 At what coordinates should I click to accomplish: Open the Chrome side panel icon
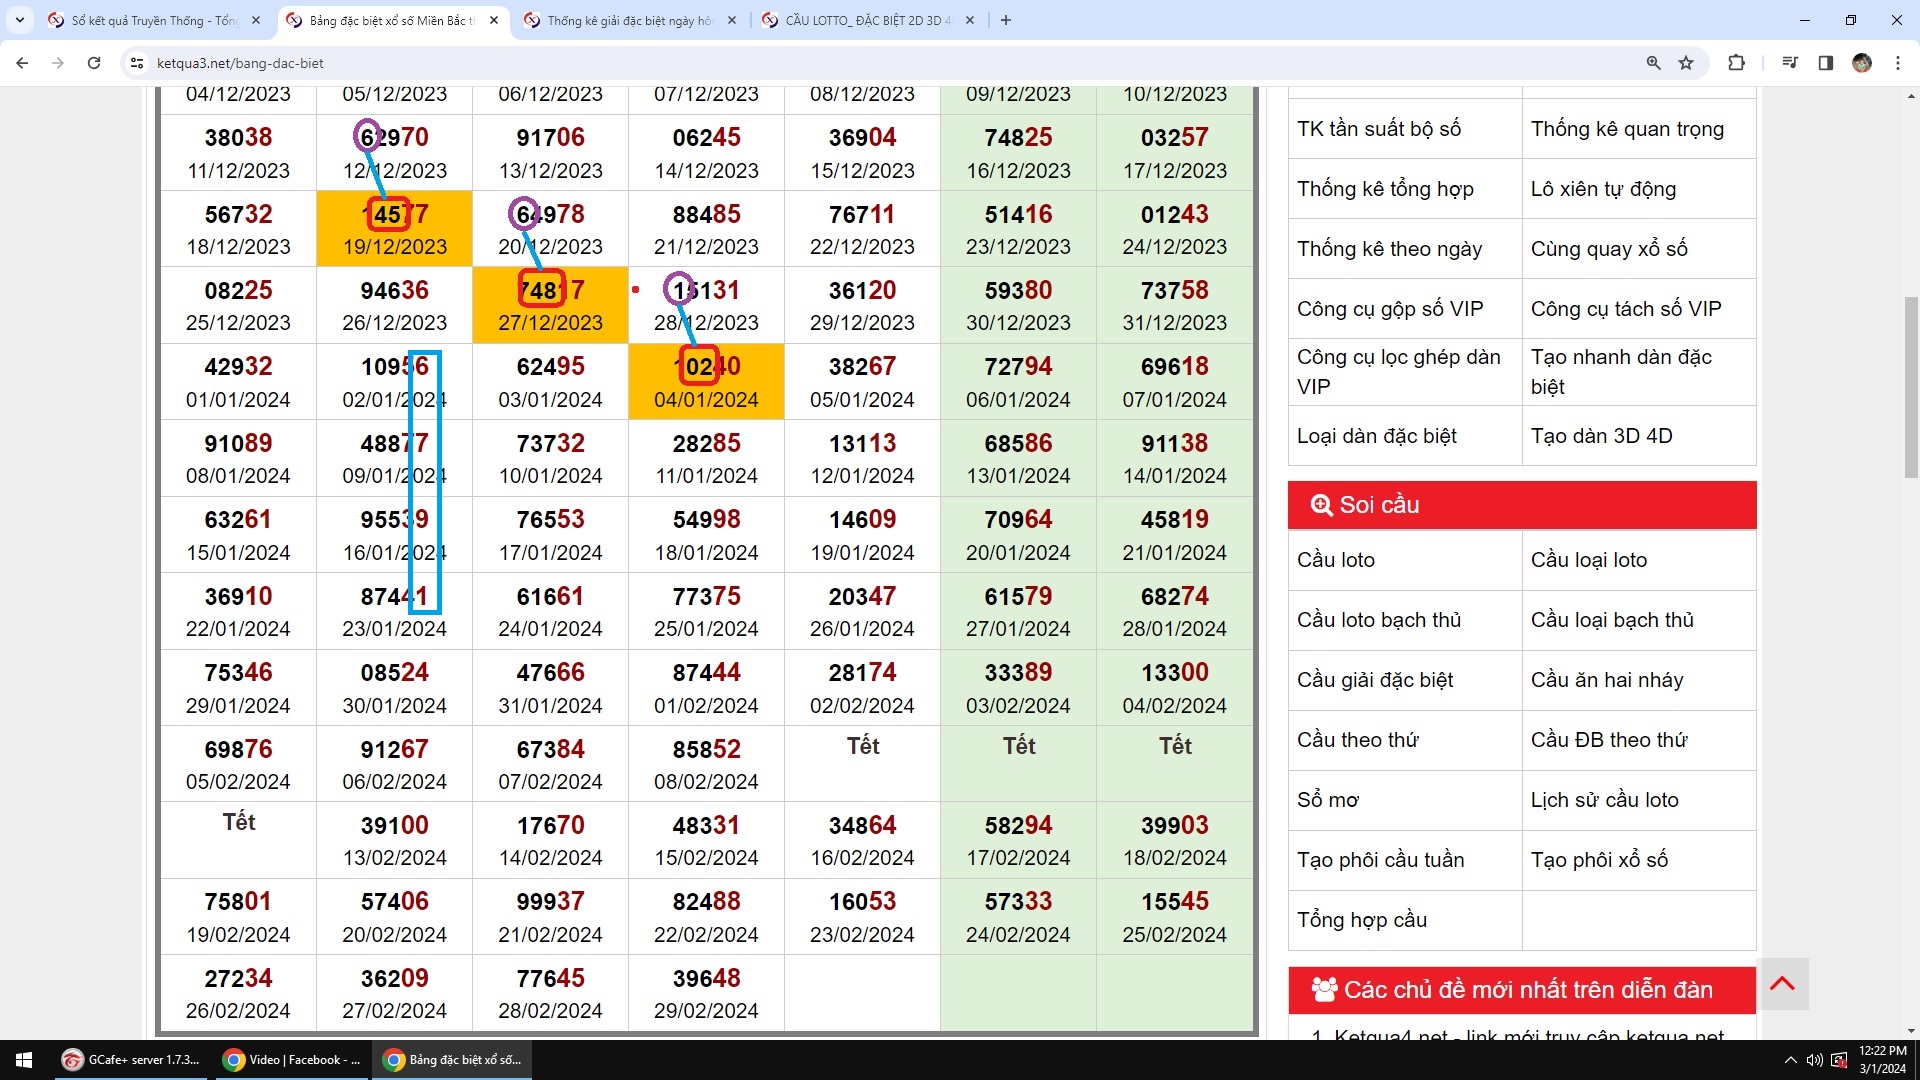coord(1825,63)
